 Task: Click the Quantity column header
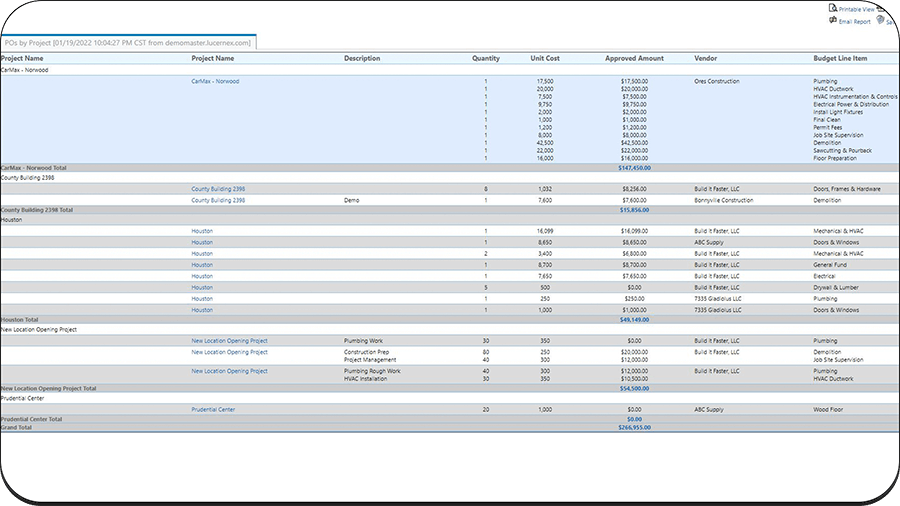(x=486, y=59)
